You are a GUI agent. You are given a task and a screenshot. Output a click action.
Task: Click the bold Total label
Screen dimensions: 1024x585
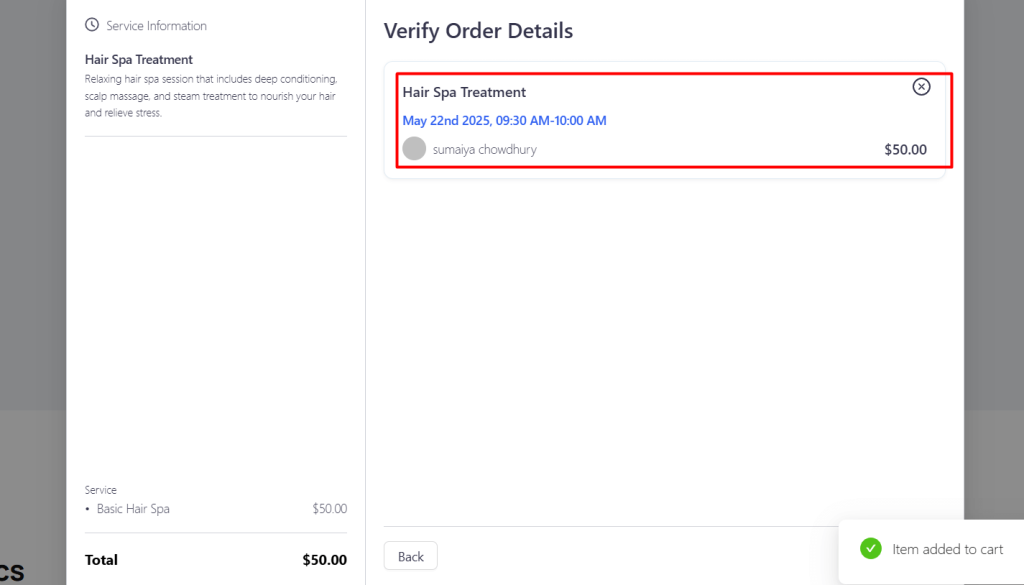click(101, 560)
